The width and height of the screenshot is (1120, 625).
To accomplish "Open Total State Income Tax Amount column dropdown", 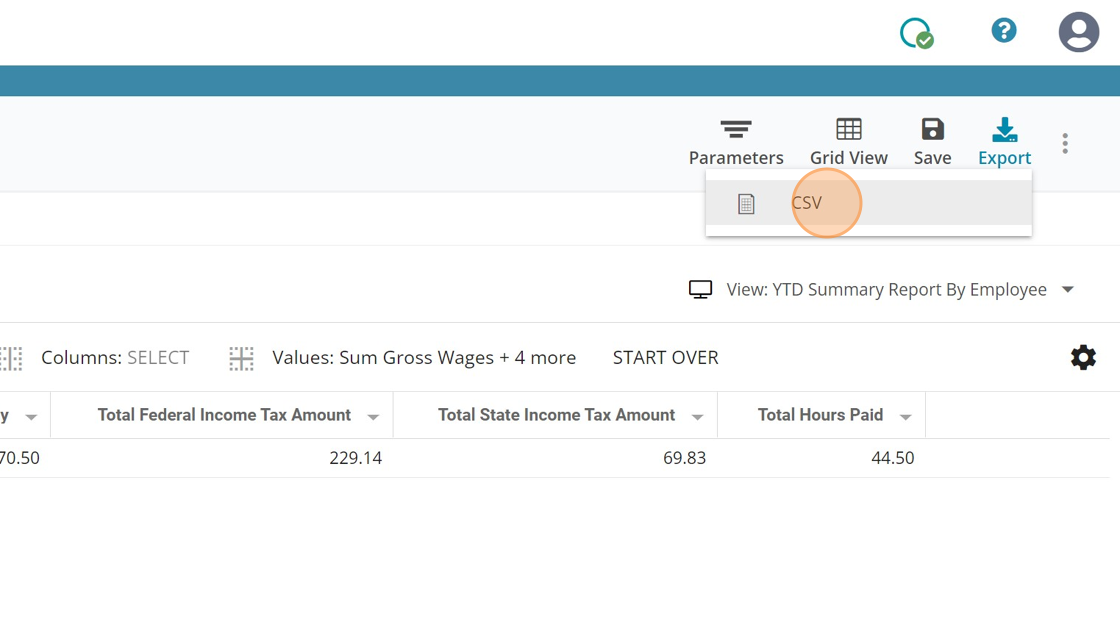I will (x=697, y=417).
